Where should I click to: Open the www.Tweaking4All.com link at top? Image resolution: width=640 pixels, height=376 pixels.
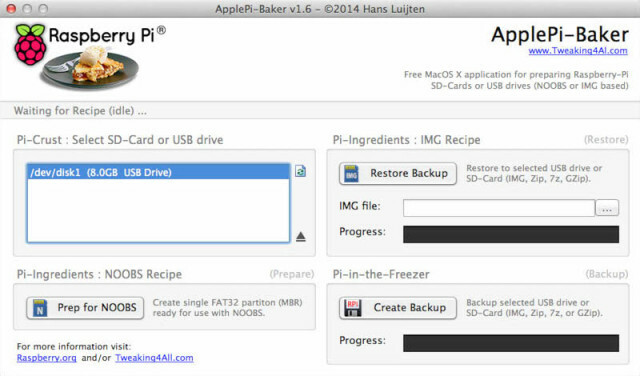point(578,51)
